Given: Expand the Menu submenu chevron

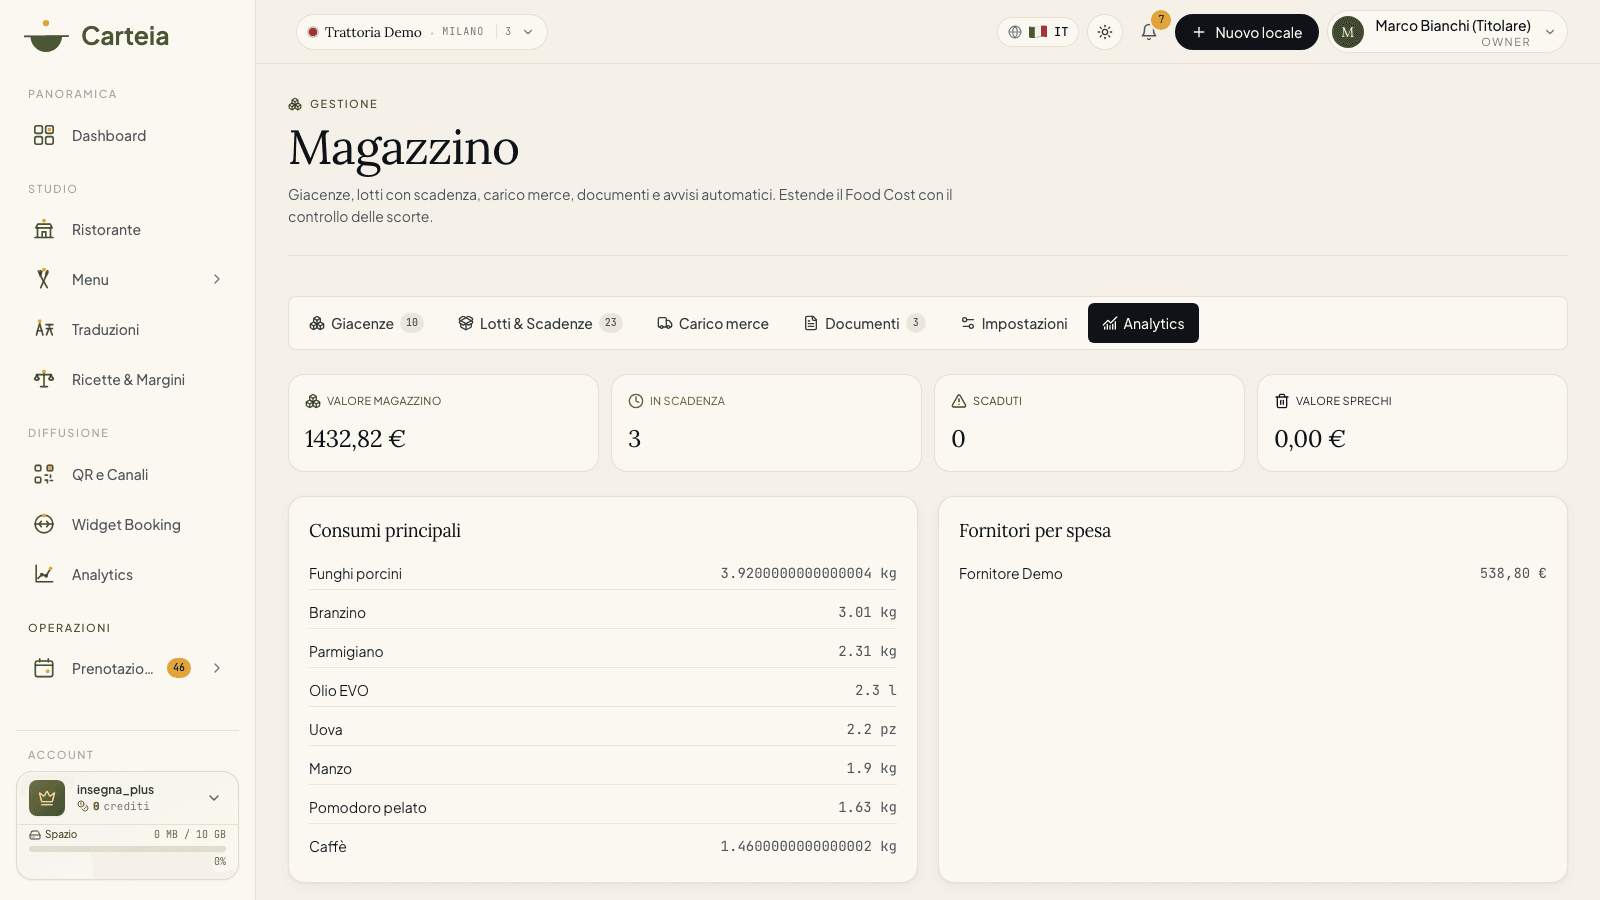Looking at the screenshot, I should pos(217,280).
